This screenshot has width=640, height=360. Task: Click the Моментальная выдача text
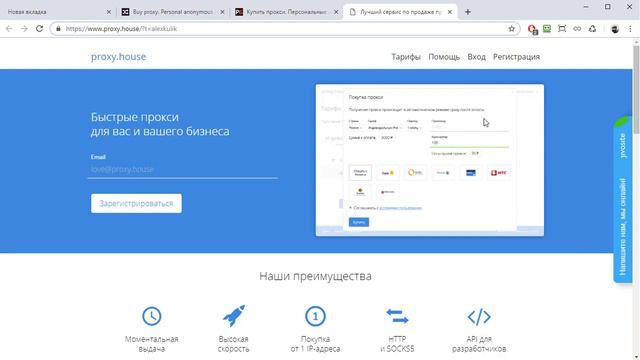tap(151, 344)
